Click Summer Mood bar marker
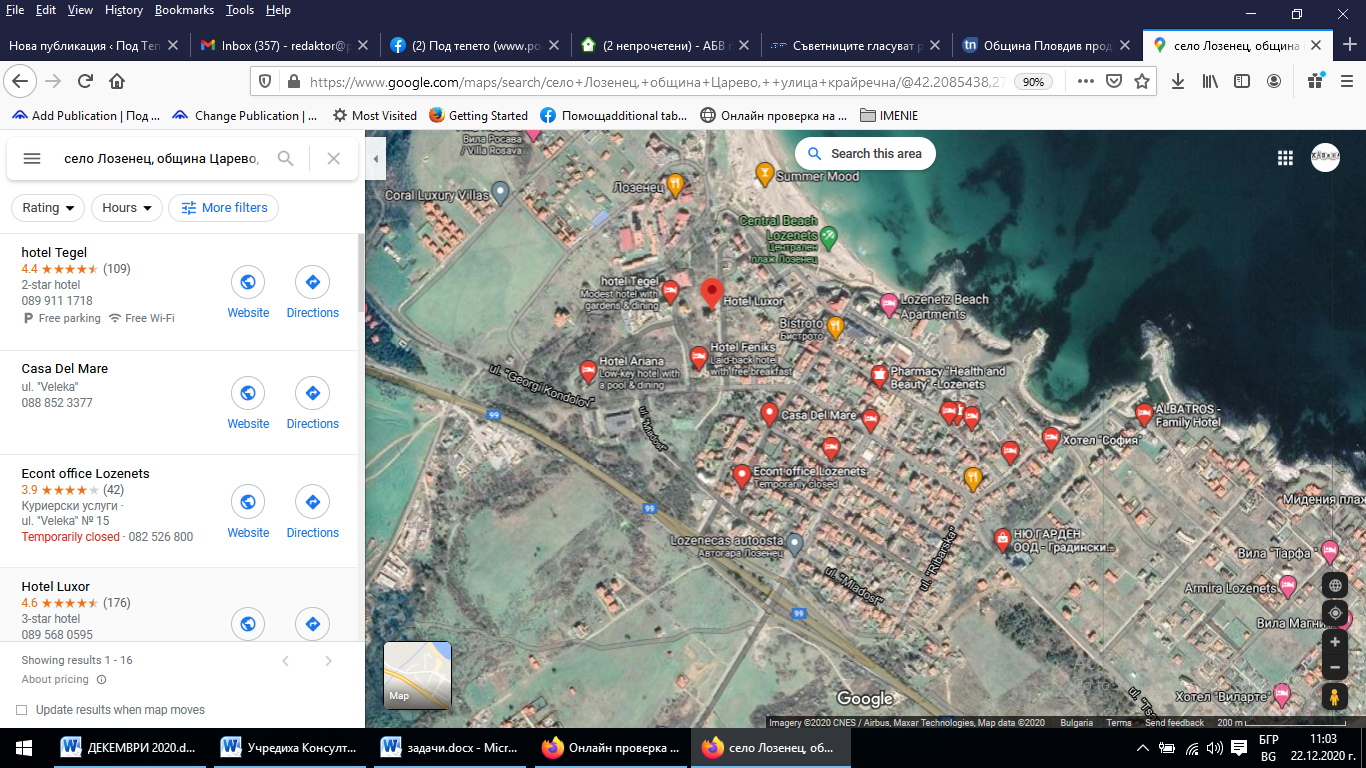The image size is (1366, 768). tap(764, 174)
